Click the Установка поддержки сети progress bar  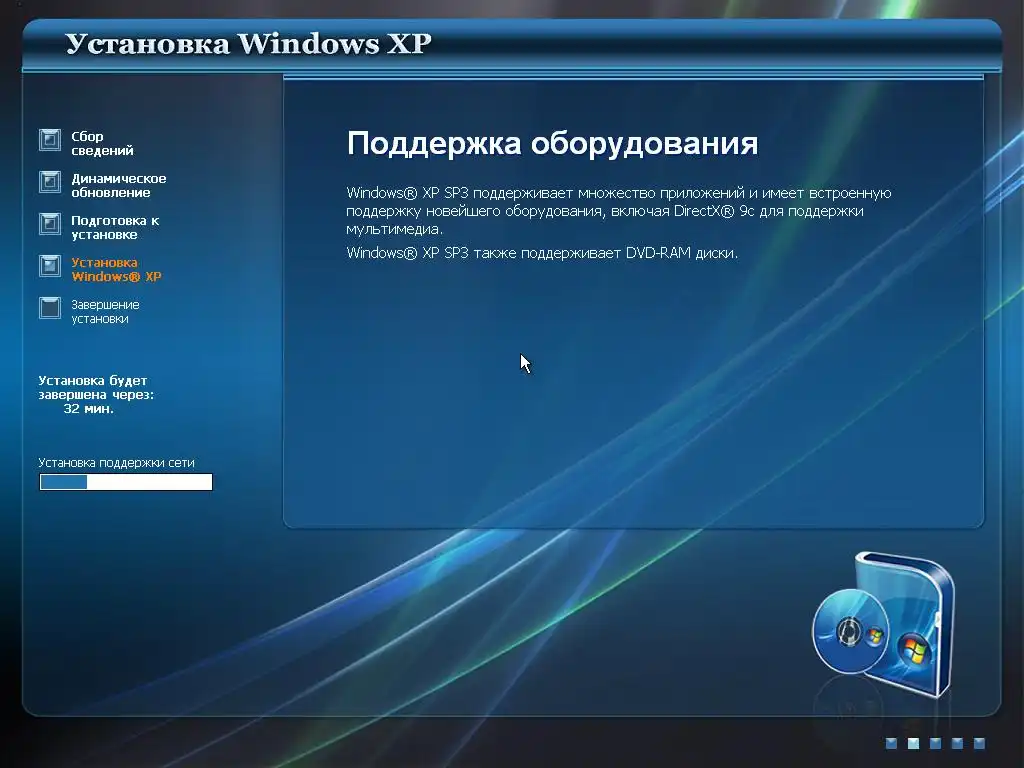(126, 482)
